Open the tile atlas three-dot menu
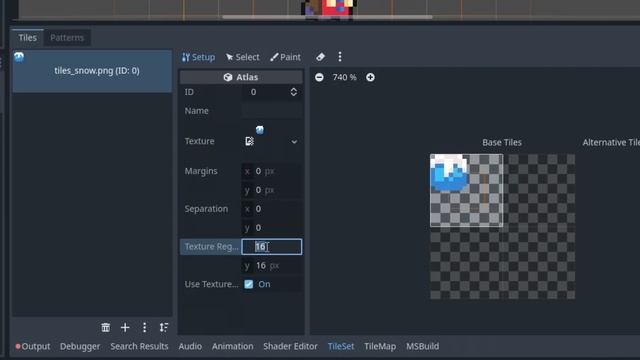This screenshot has width=640, height=360. 340,57
